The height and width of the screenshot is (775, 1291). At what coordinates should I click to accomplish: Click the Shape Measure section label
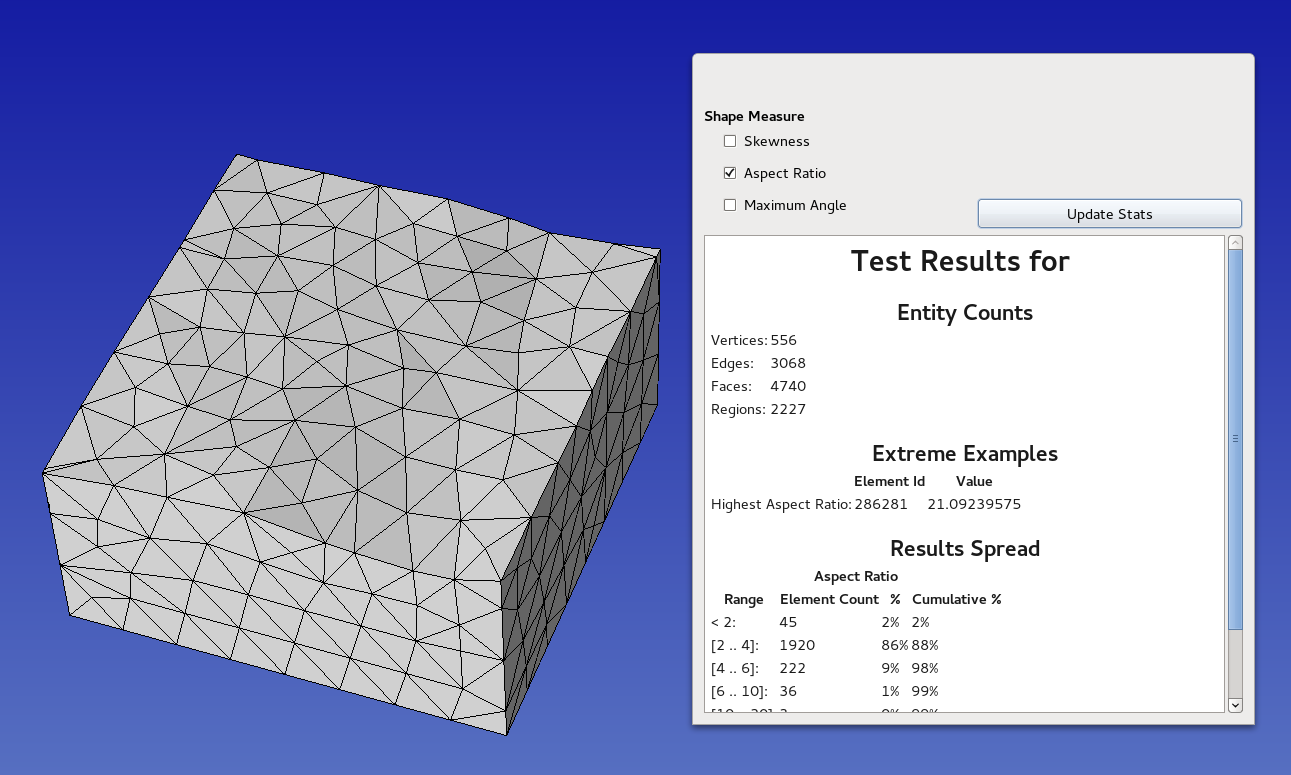pyautogui.click(x=754, y=116)
